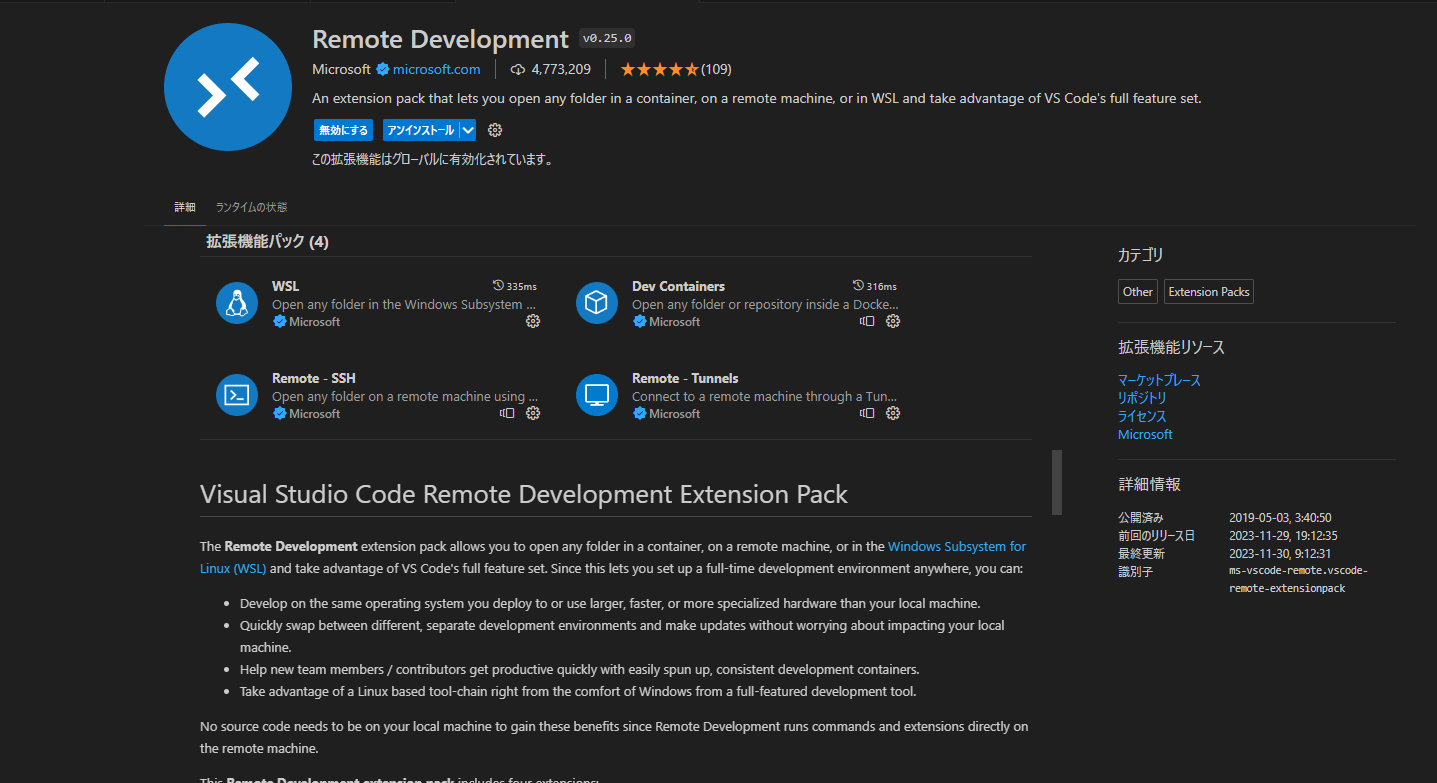Click the Extension Packs category chip

(1208, 291)
